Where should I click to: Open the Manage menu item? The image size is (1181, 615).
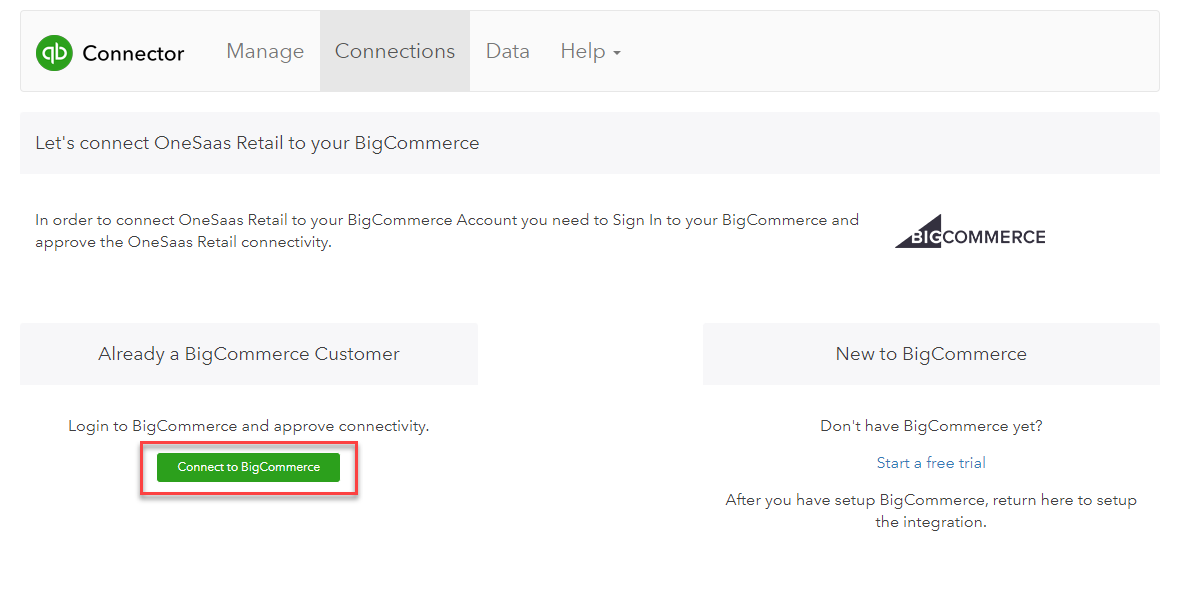(265, 51)
